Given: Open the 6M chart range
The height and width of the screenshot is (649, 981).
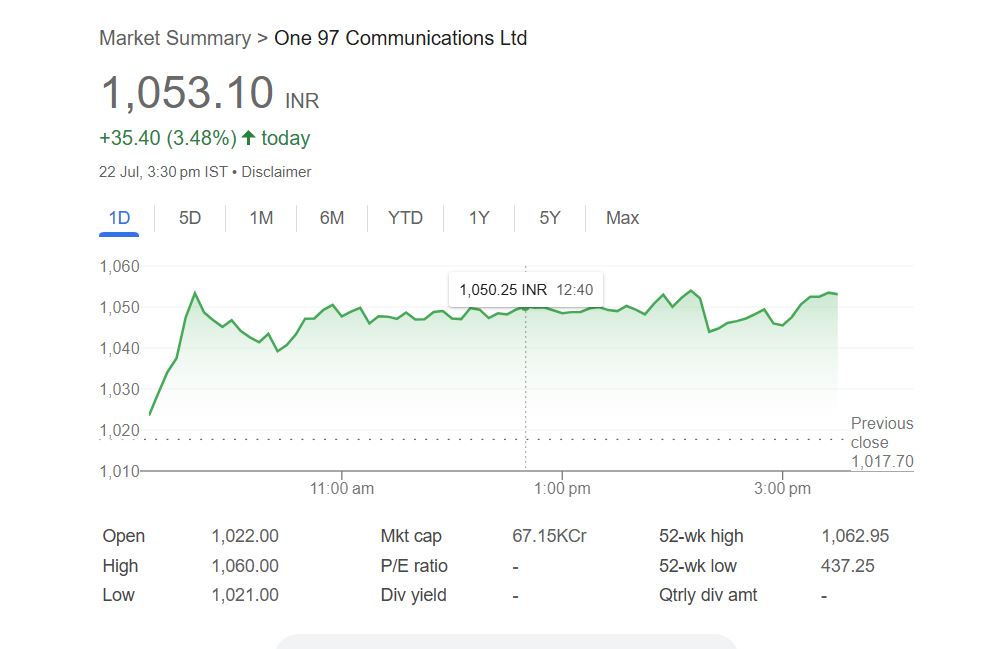Looking at the screenshot, I should [x=332, y=218].
